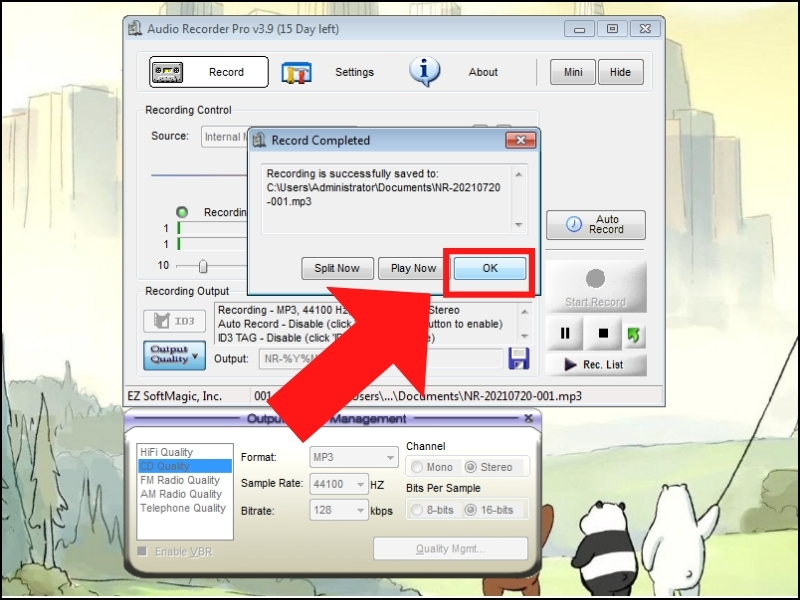Open the Format dropdown

390,457
